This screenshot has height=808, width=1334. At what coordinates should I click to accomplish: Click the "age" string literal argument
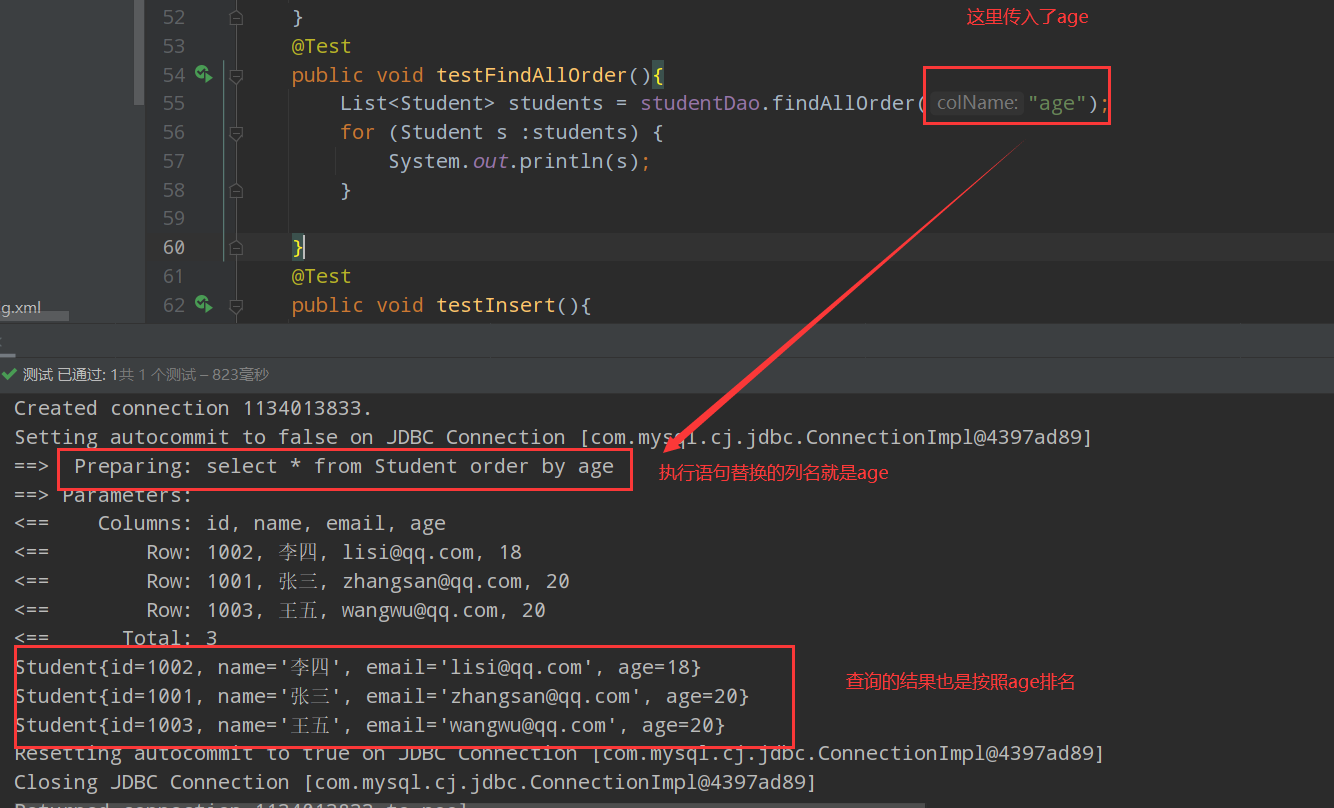coord(1058,103)
